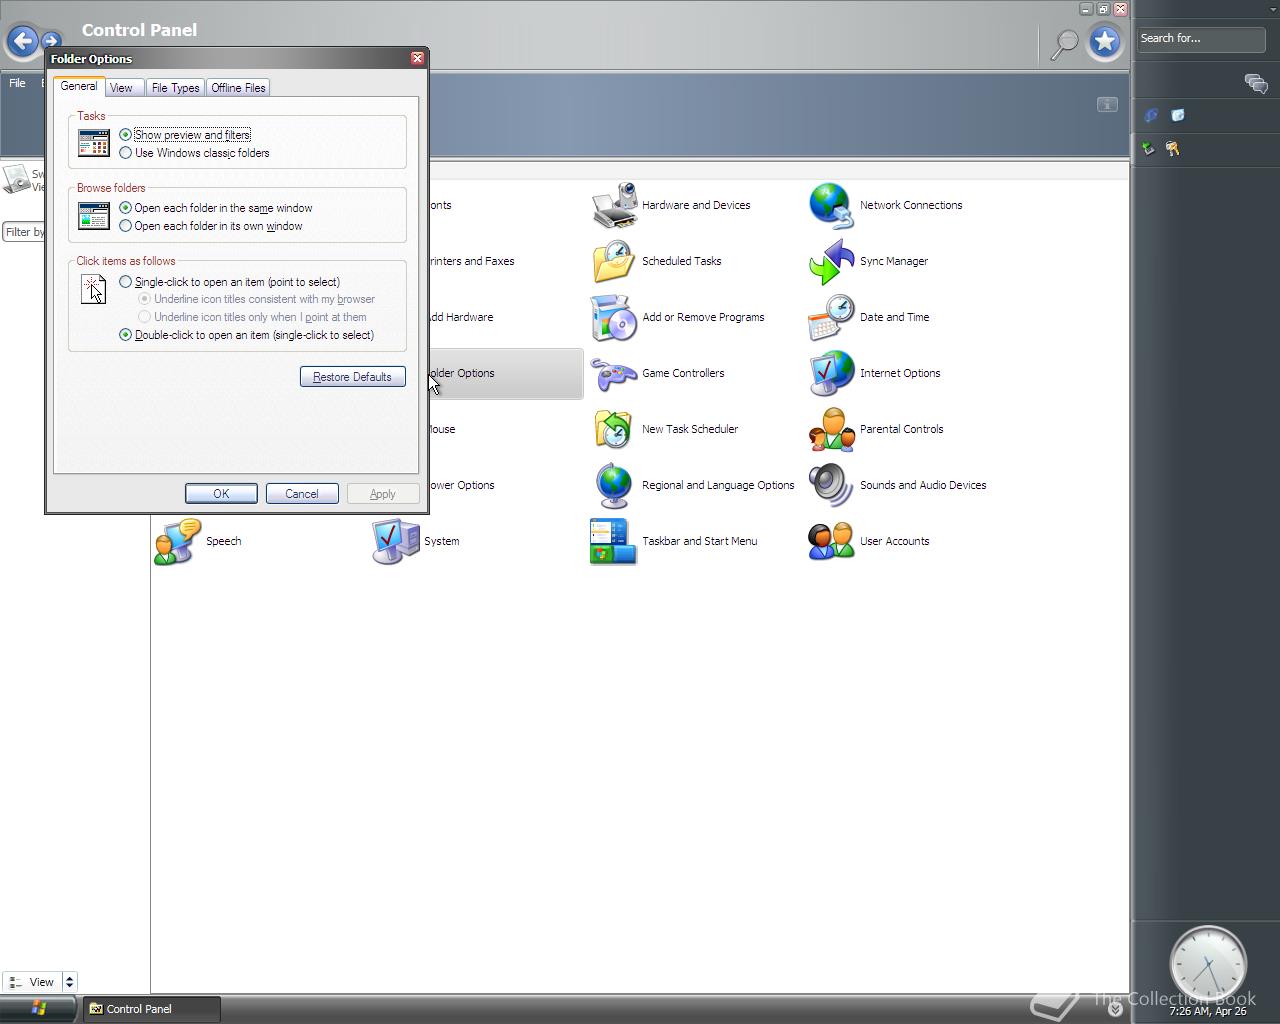Click OK in Folder Options dialog
Image resolution: width=1280 pixels, height=1024 pixels.
click(x=221, y=494)
